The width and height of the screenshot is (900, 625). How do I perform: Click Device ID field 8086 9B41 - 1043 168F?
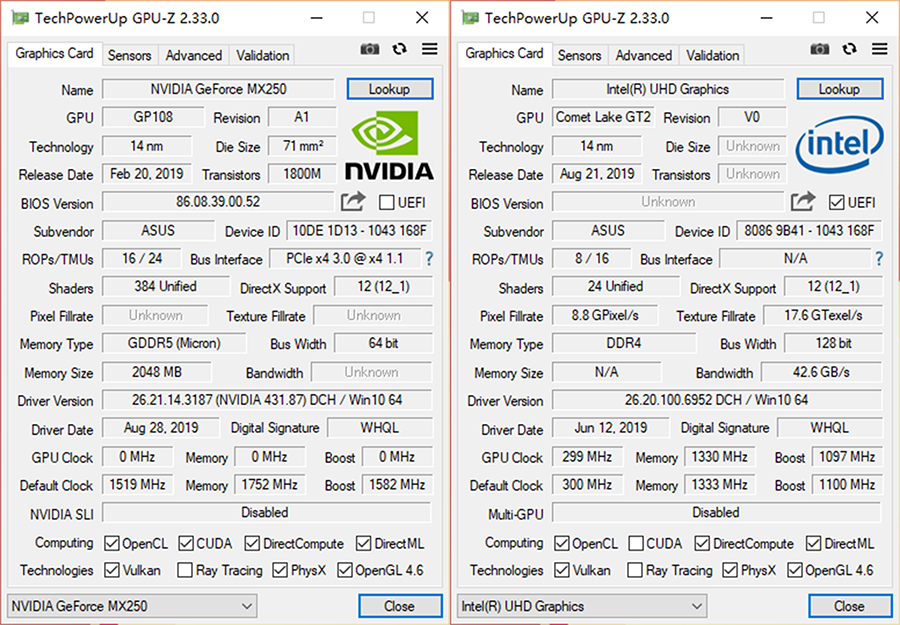pyautogui.click(x=809, y=231)
